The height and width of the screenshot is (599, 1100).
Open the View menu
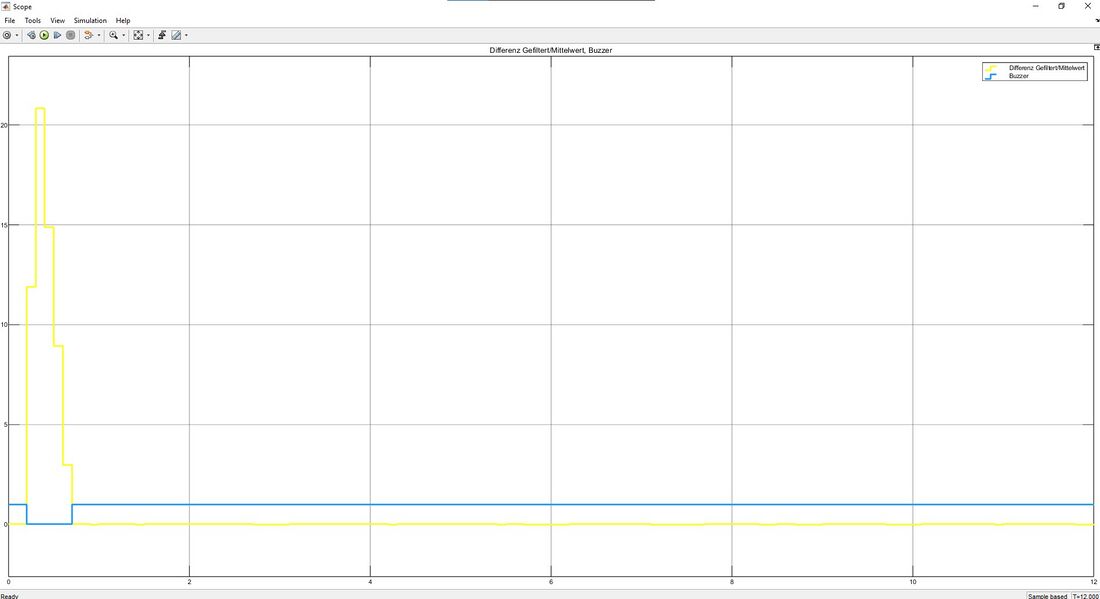click(57, 20)
